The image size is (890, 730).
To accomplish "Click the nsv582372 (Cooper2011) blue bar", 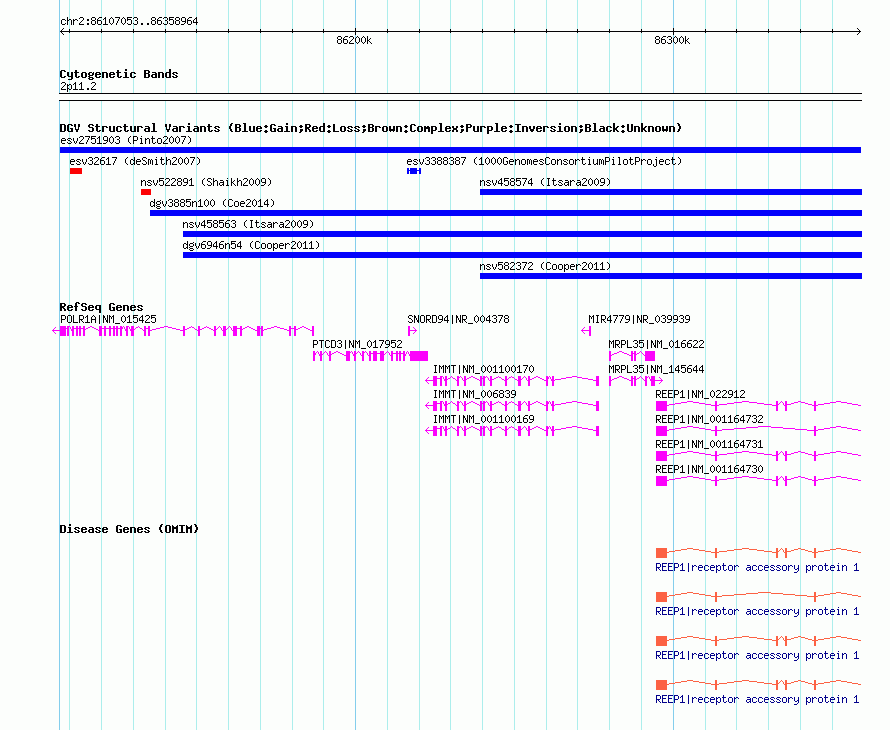I will (671, 276).
